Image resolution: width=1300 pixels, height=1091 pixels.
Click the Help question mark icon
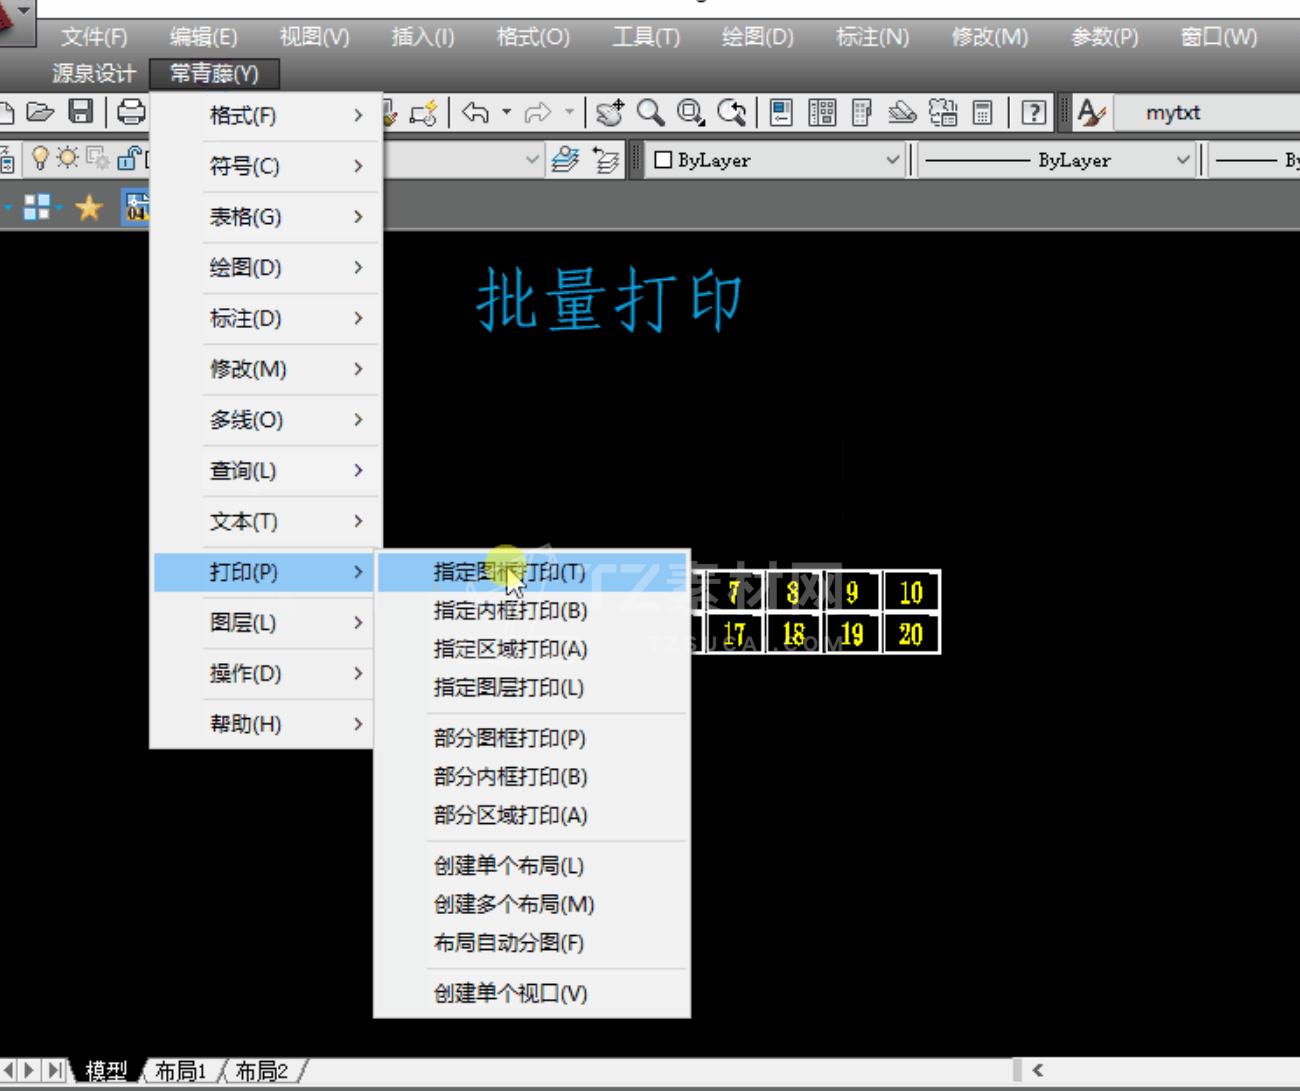pyautogui.click(x=1034, y=112)
